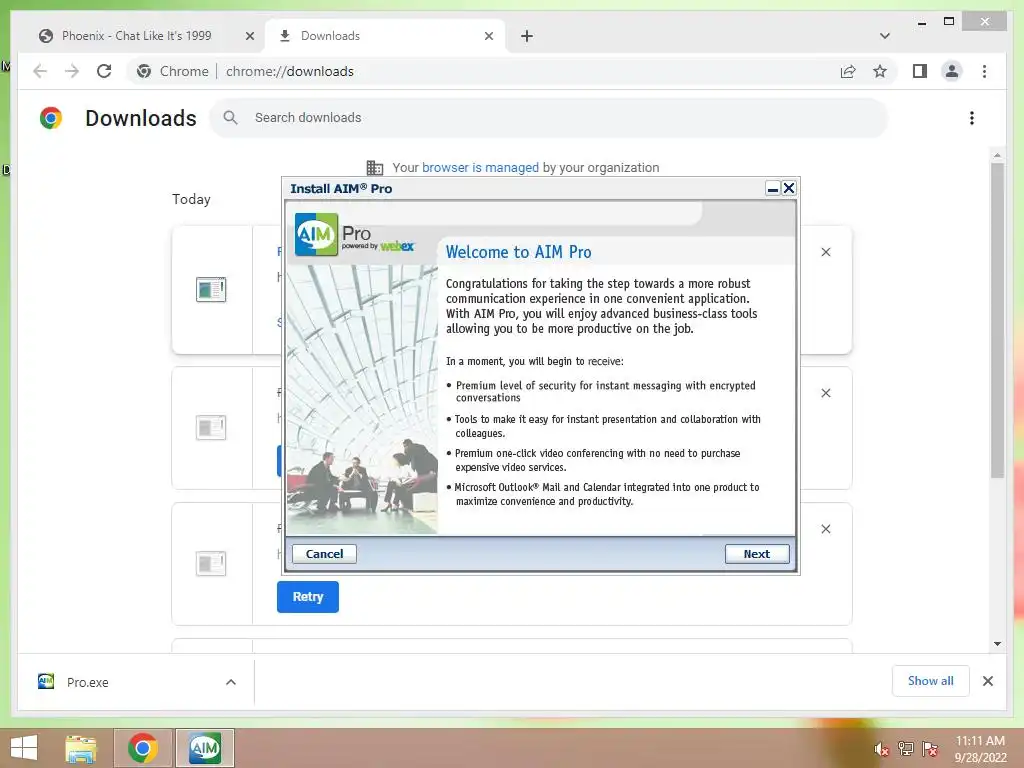Viewport: 1024px width, 768px height.
Task: Remove the first download from the list
Action: click(x=826, y=252)
